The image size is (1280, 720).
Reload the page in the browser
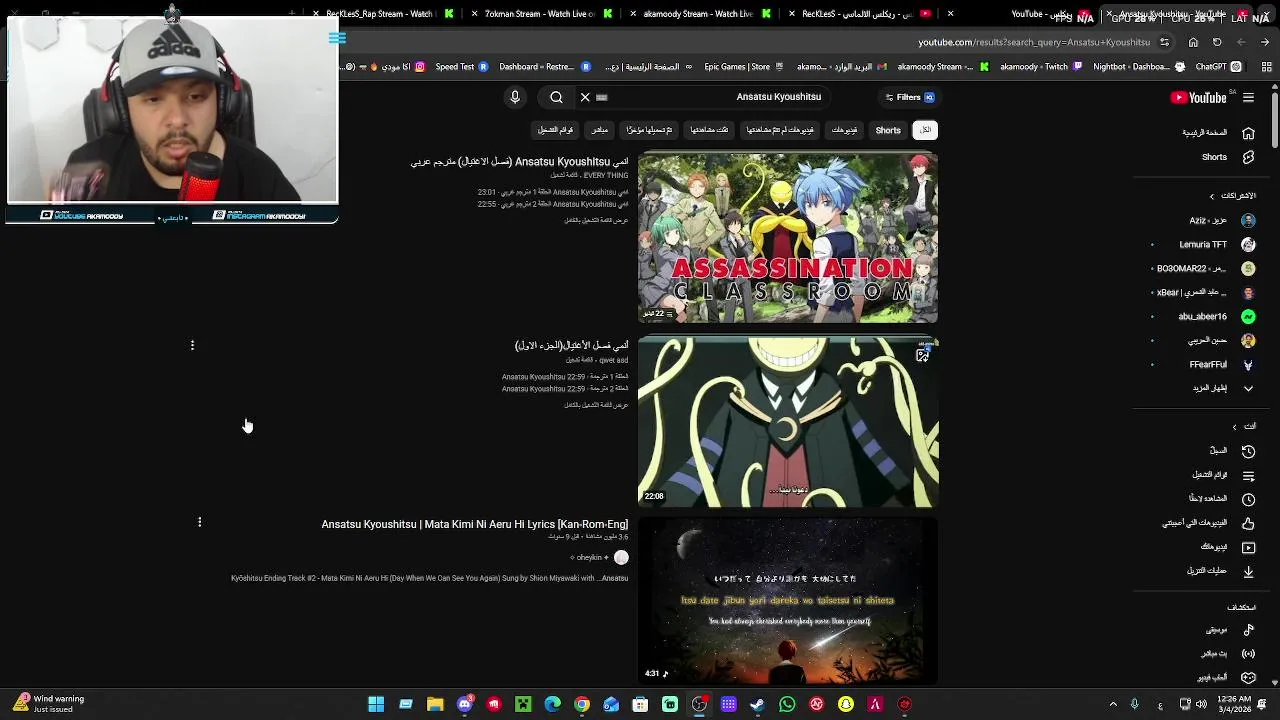(x=1217, y=42)
